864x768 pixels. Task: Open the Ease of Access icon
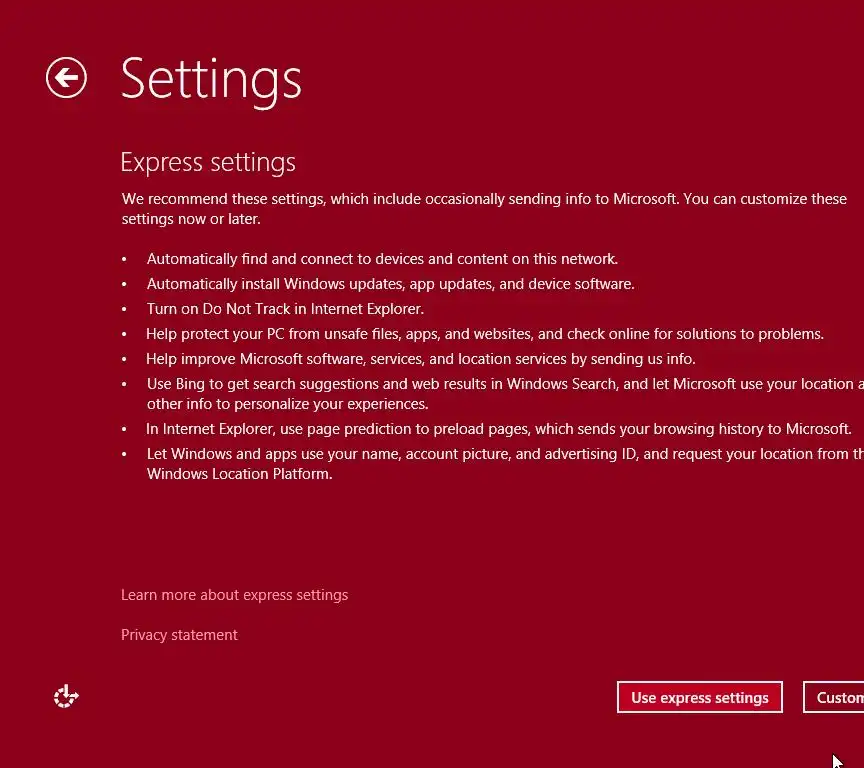click(x=66, y=696)
